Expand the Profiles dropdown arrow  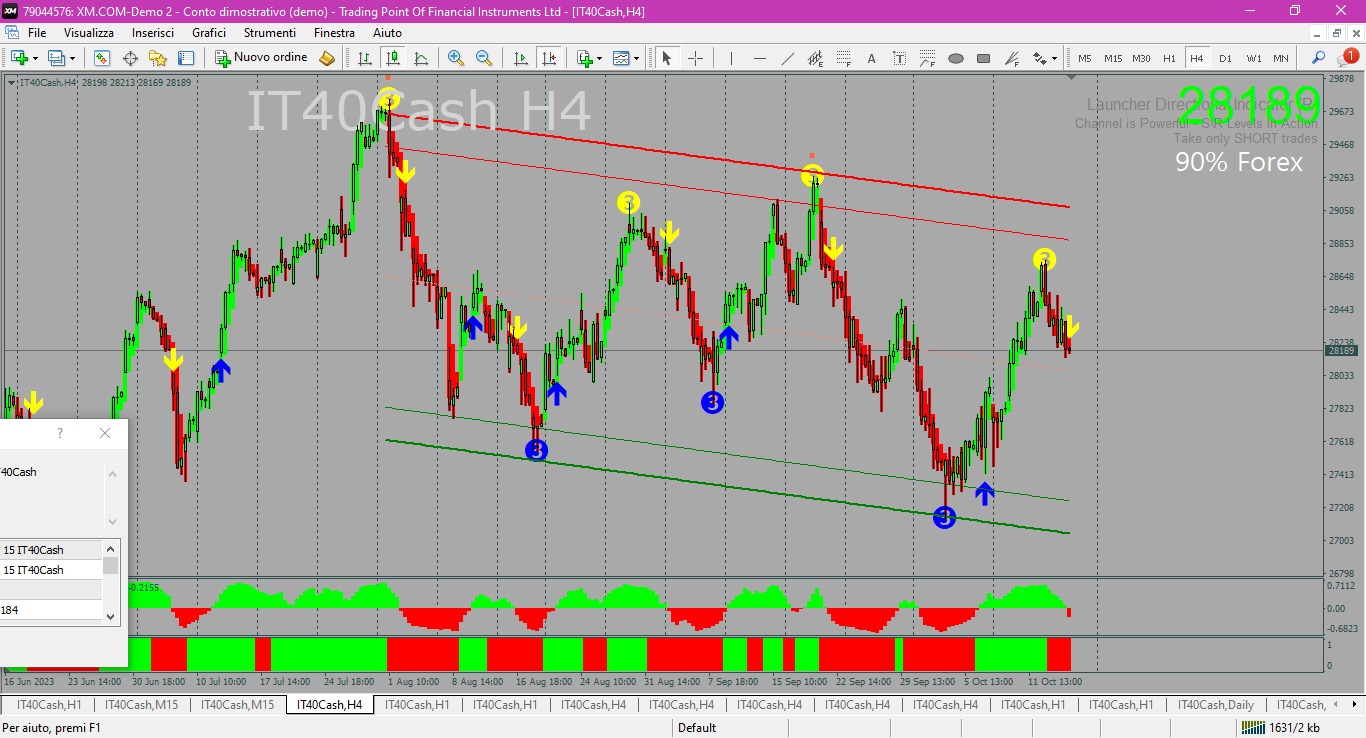click(72, 58)
